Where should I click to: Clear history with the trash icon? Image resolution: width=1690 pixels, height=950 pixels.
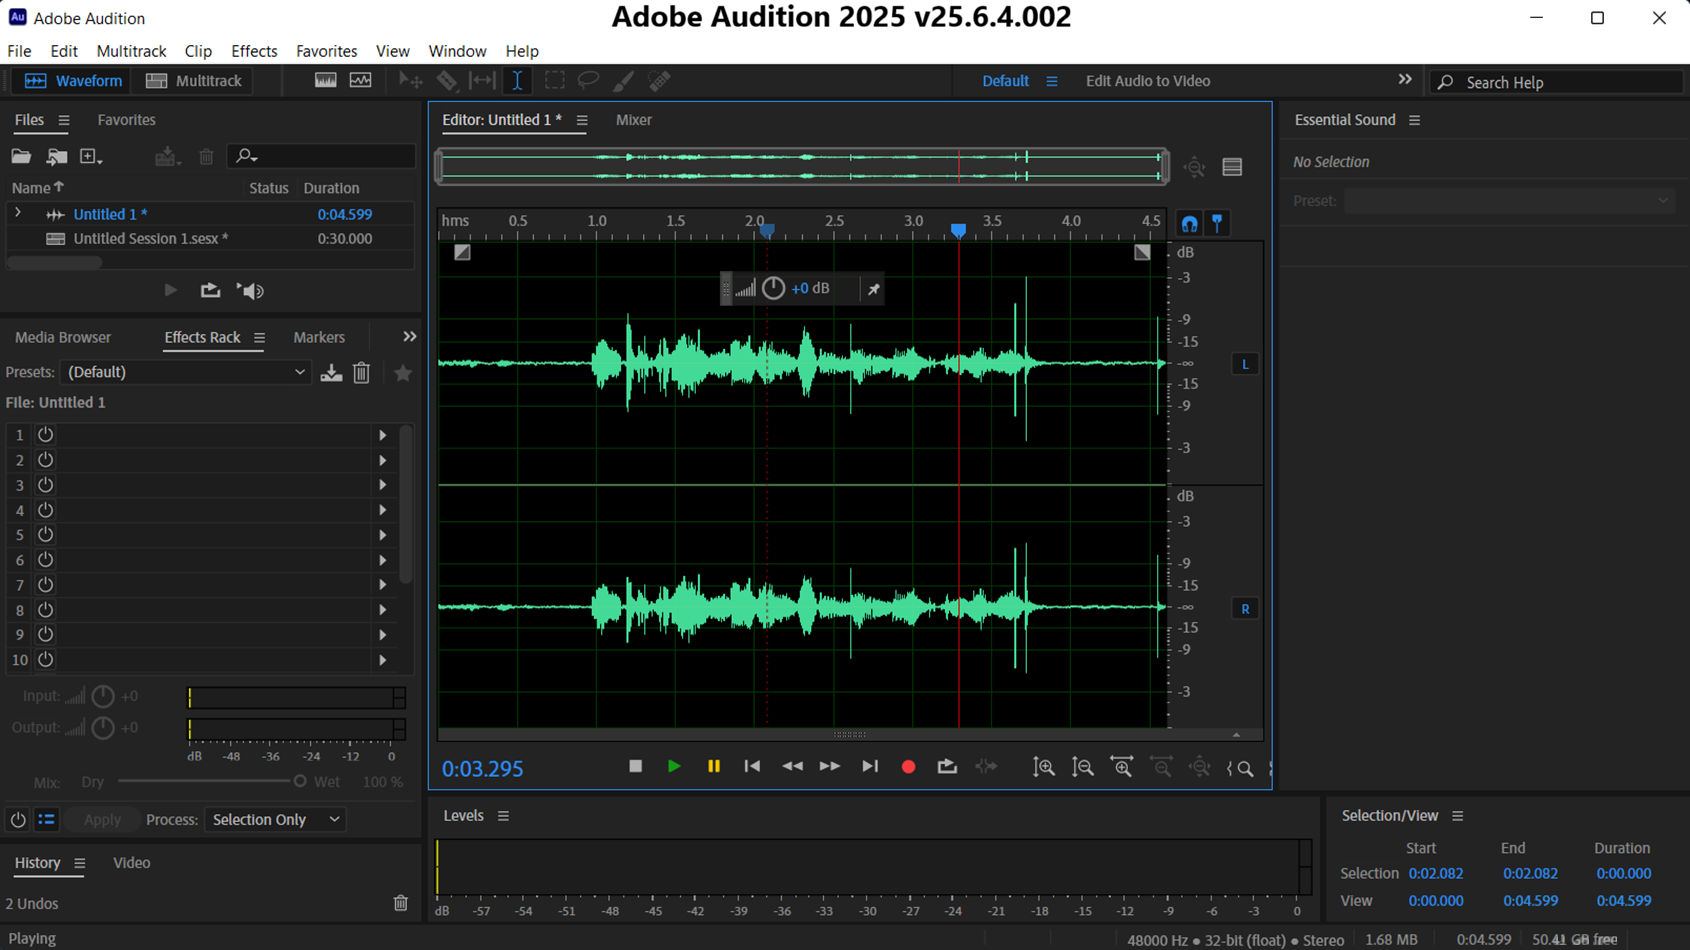[400, 903]
